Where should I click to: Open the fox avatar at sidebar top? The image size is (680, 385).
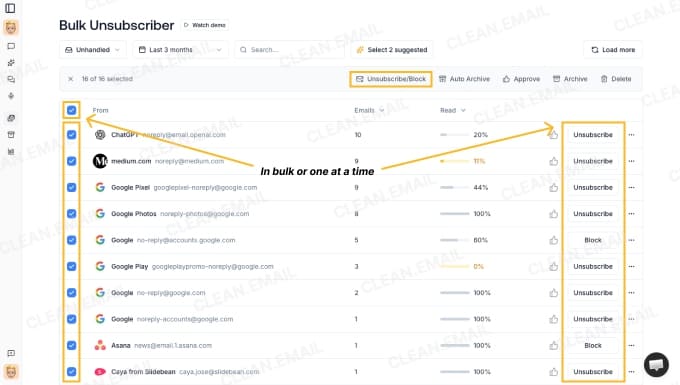(11, 28)
